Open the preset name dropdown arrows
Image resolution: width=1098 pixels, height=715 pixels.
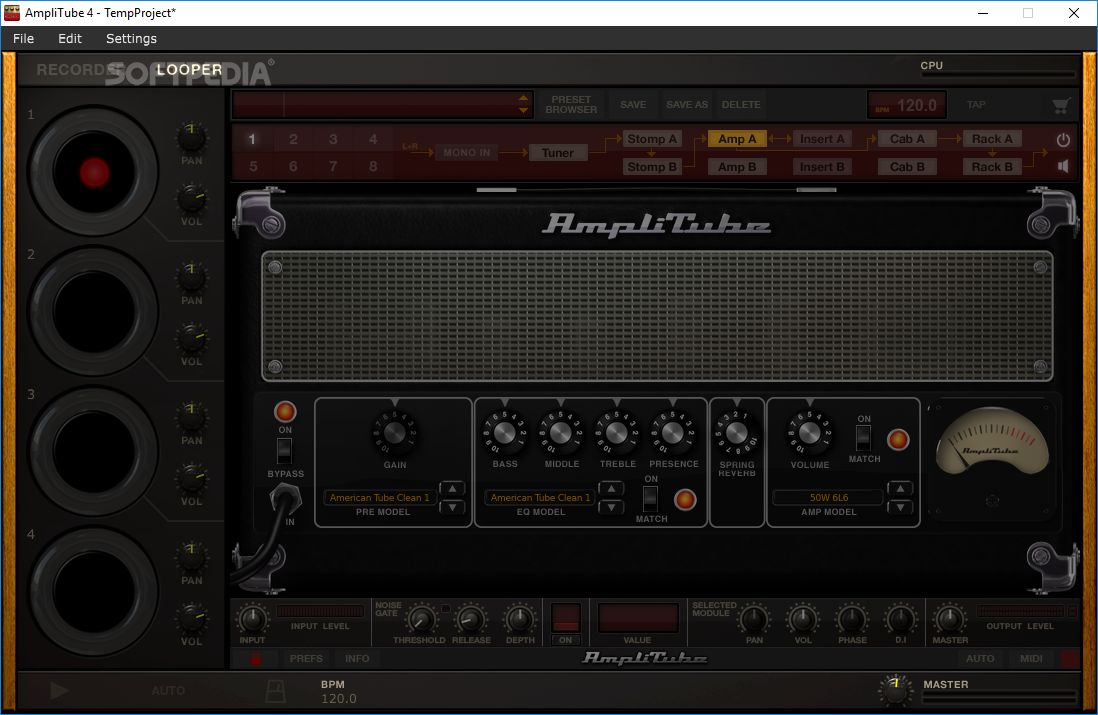tap(523, 104)
